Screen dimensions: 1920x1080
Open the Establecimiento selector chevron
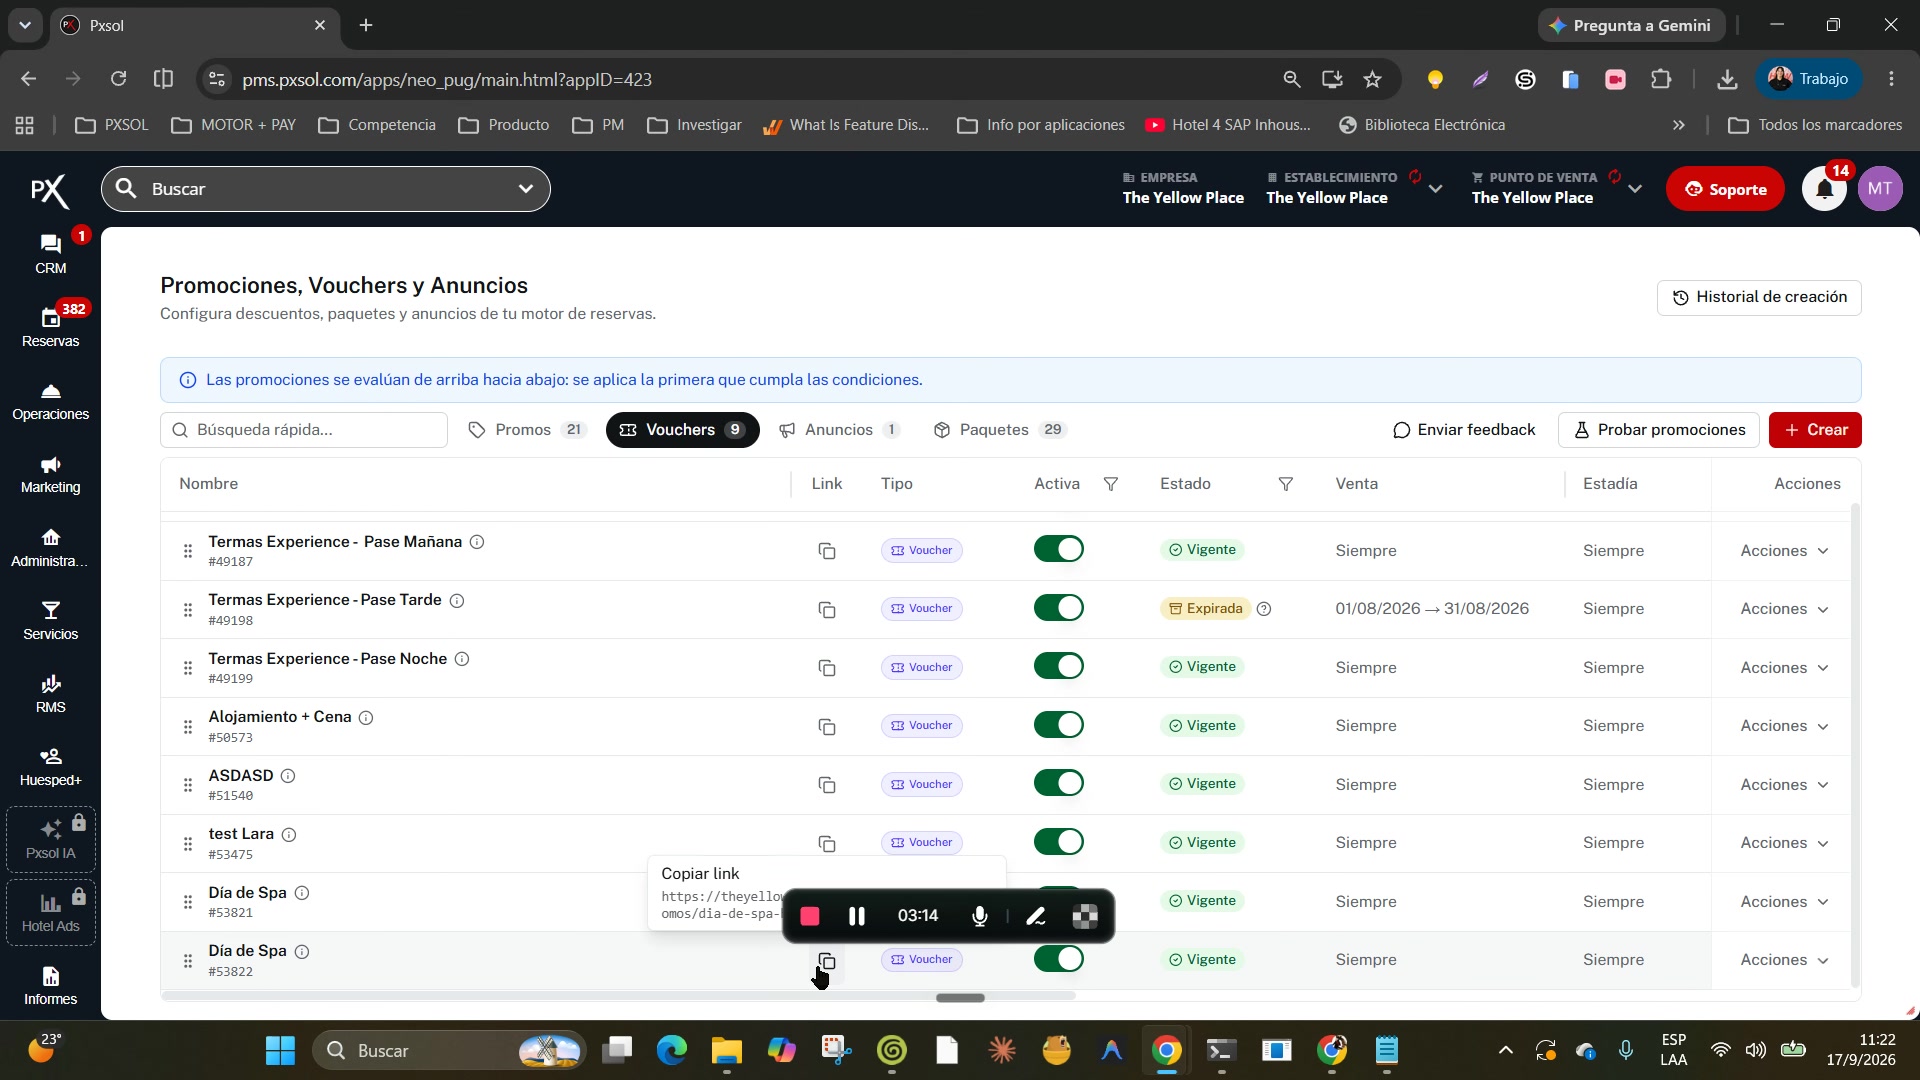click(x=1435, y=189)
